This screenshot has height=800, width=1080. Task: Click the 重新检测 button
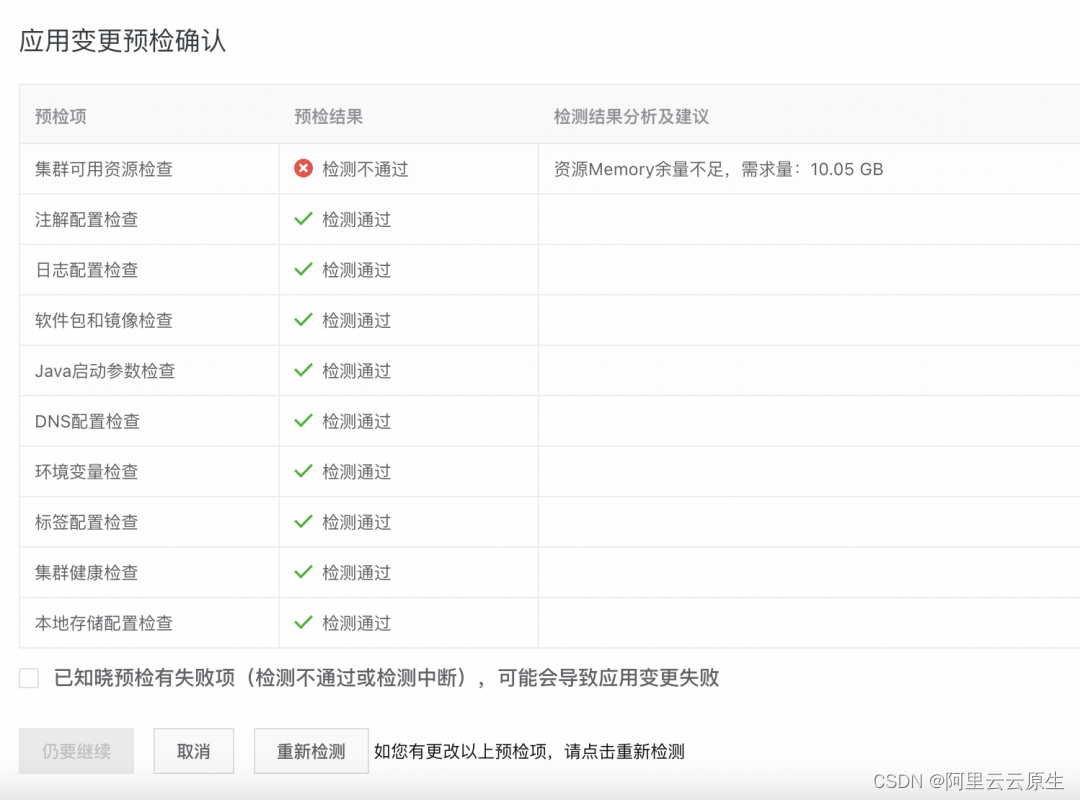(x=311, y=751)
